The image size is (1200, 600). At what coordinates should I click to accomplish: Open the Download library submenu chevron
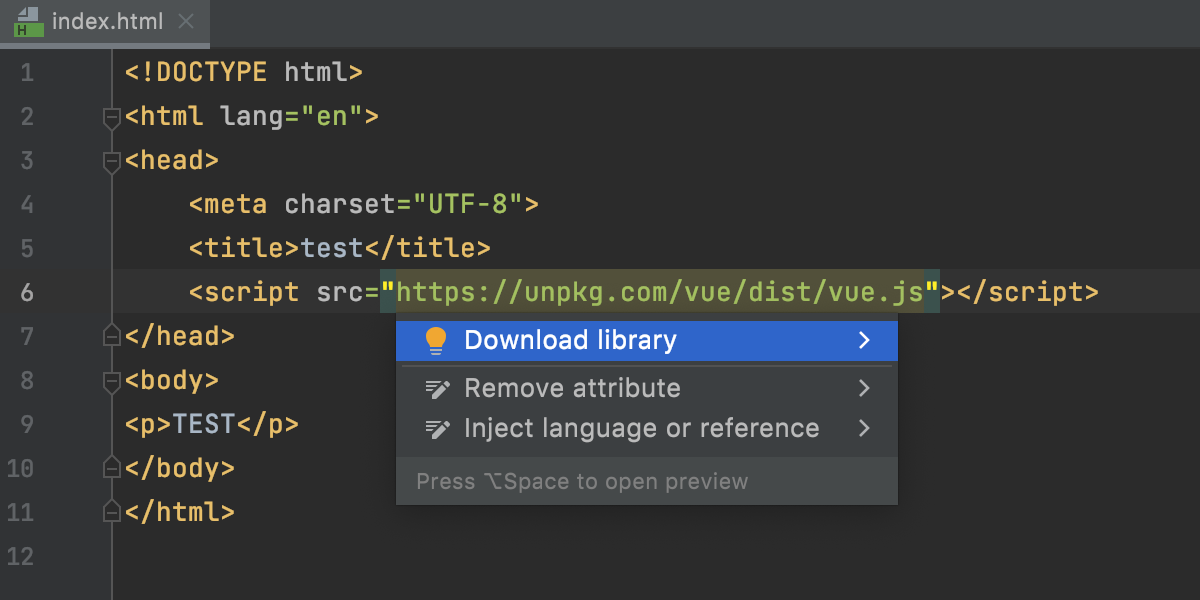pos(864,340)
